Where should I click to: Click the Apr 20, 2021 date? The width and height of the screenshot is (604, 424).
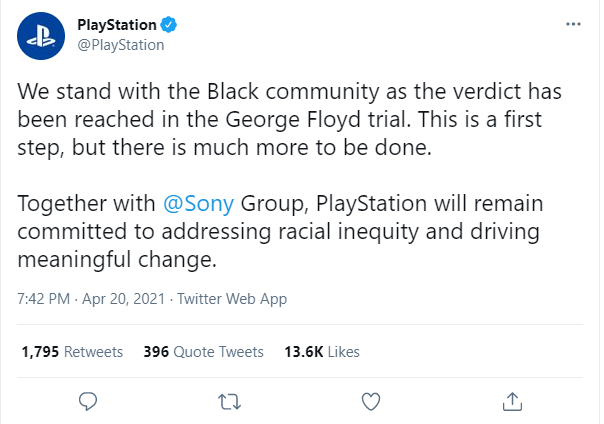tap(124, 299)
